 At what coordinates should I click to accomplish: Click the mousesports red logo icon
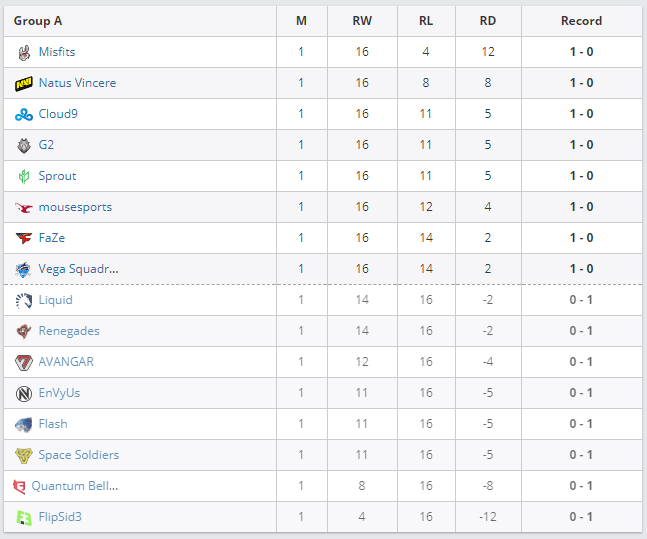coord(24,207)
